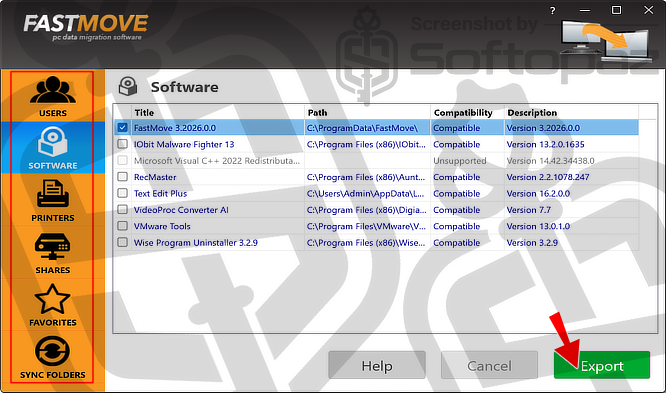Click the Help button
The width and height of the screenshot is (666, 393).
click(377, 365)
